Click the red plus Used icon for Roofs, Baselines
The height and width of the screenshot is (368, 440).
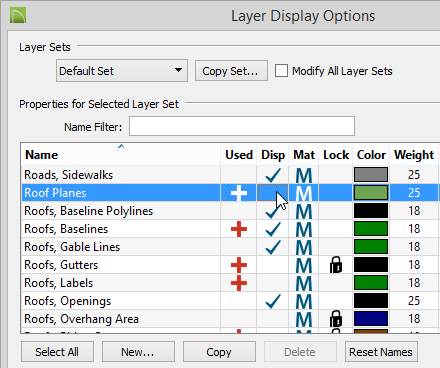[x=239, y=229]
